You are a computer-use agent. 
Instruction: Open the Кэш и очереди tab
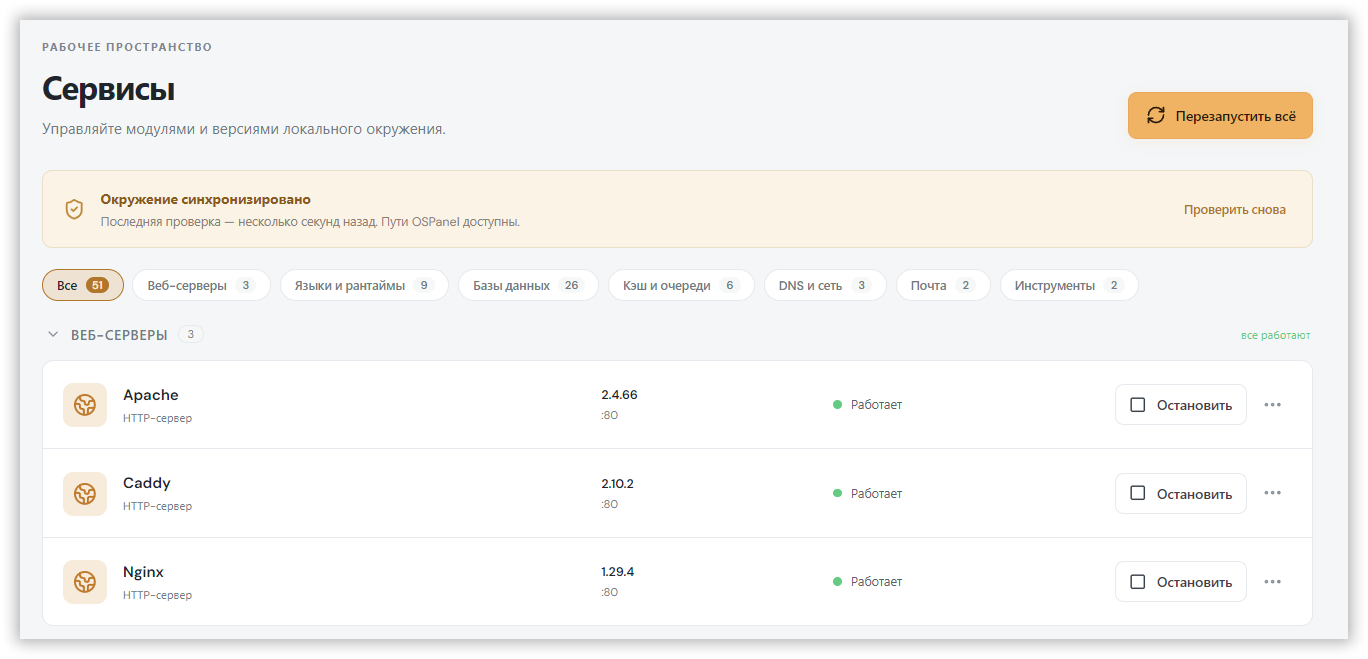coord(681,285)
